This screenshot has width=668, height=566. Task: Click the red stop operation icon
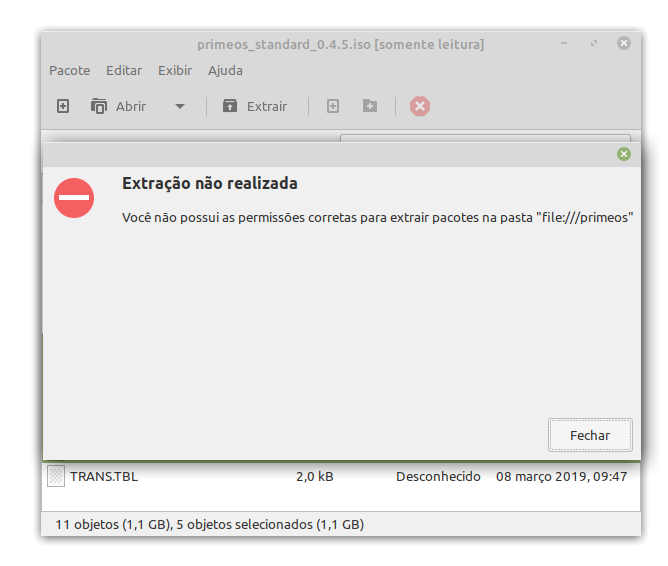(x=420, y=106)
